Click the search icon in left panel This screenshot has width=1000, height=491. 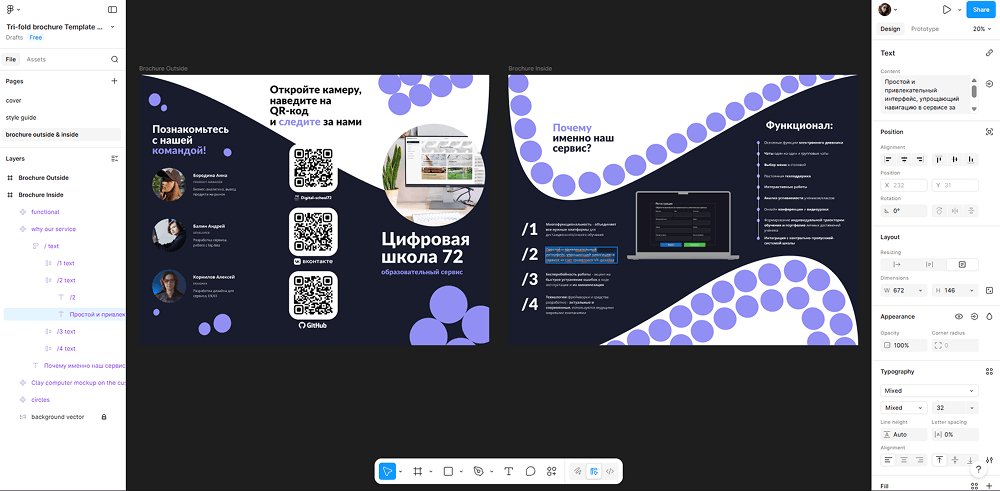(x=114, y=59)
